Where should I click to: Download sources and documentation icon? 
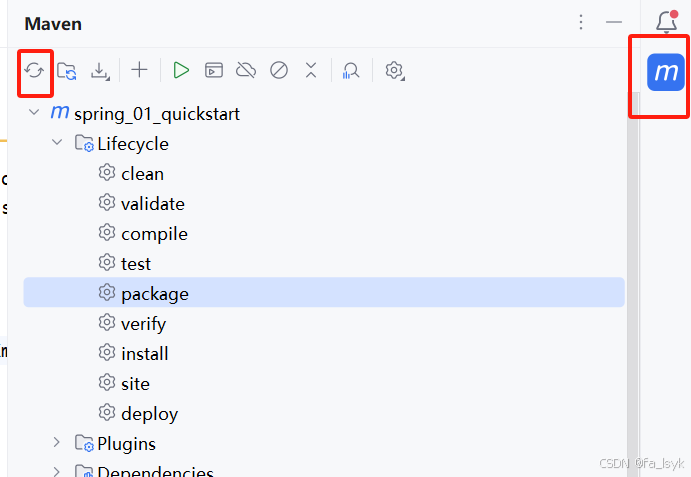pos(100,71)
